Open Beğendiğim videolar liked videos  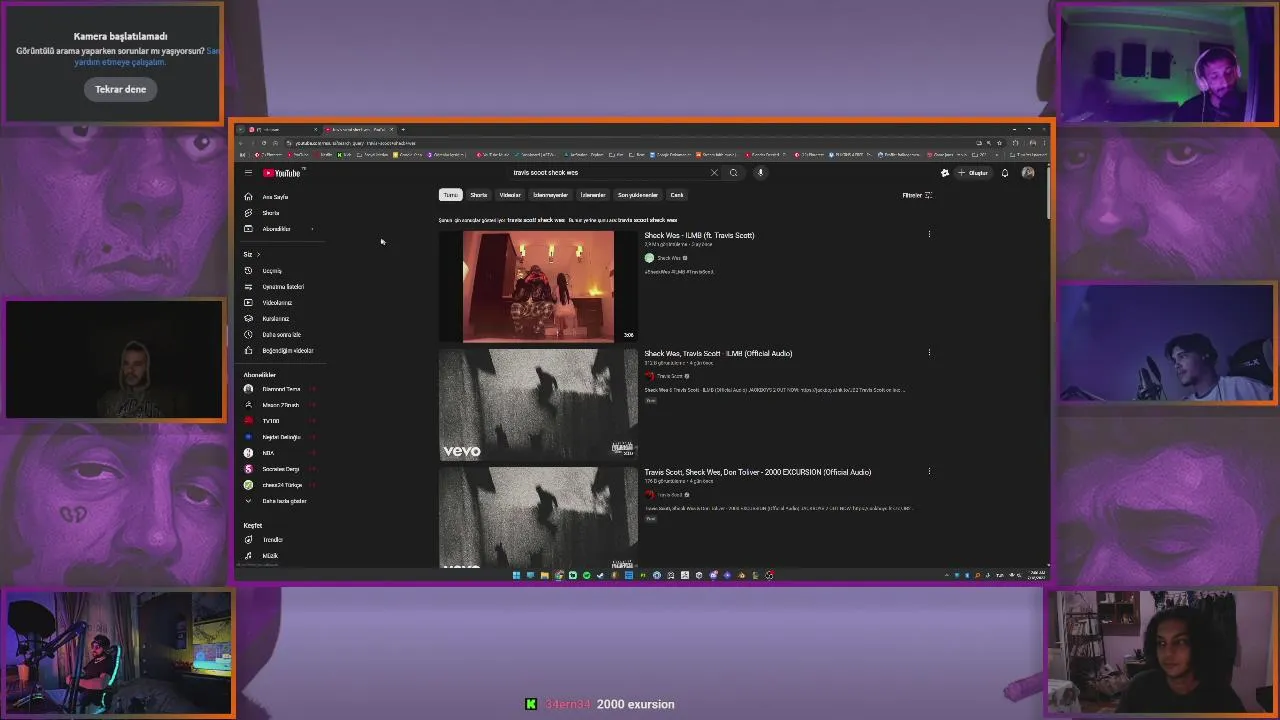coord(288,351)
